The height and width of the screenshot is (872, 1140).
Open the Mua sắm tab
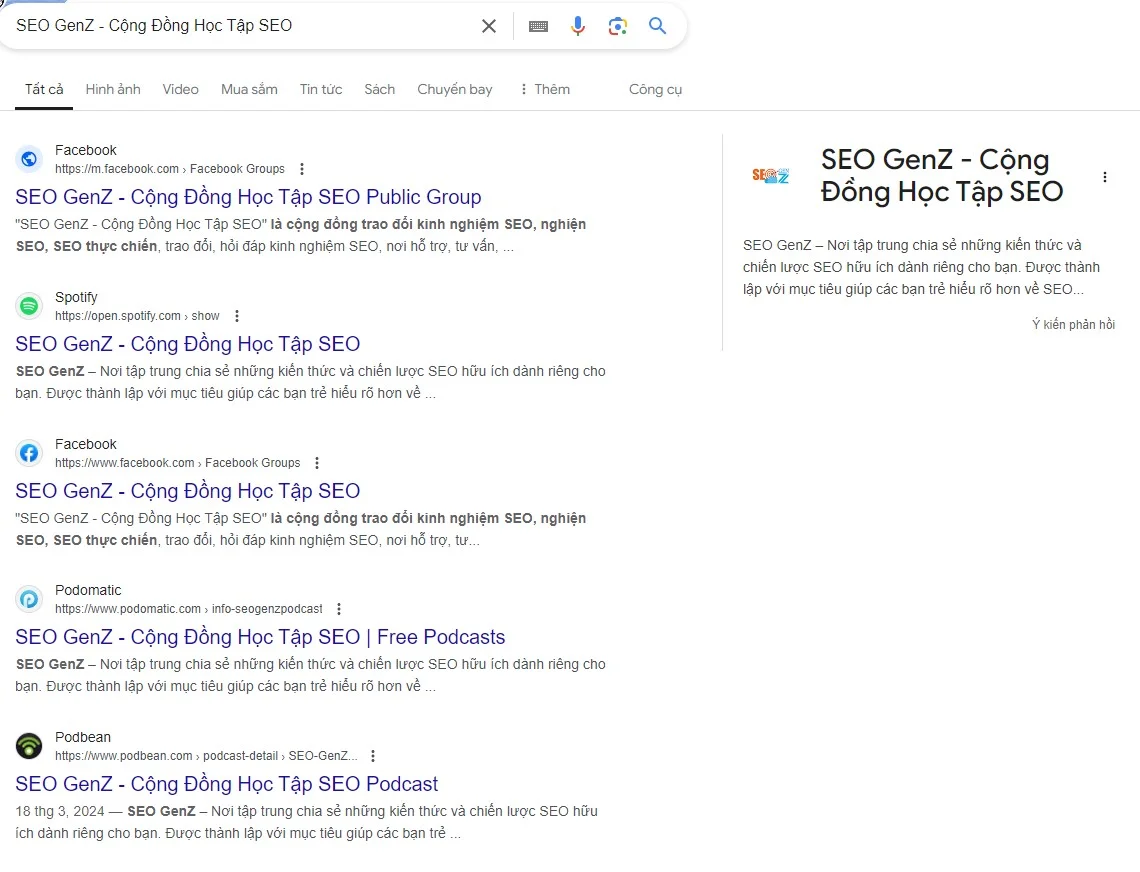click(249, 89)
